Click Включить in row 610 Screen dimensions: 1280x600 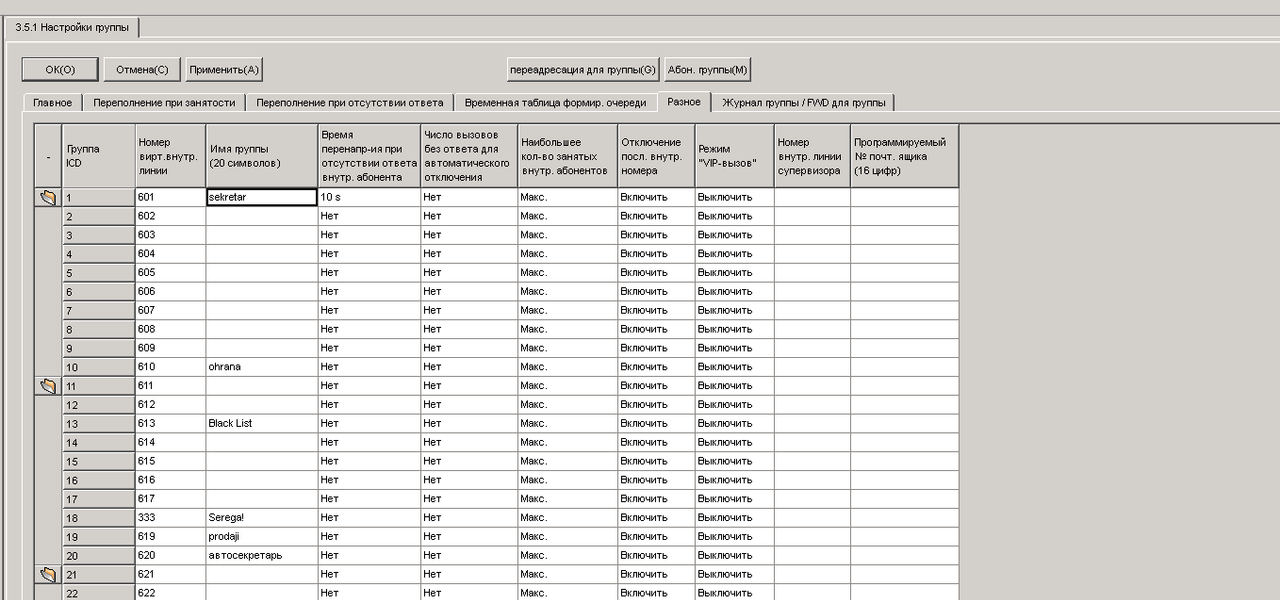pyautogui.click(x=656, y=367)
